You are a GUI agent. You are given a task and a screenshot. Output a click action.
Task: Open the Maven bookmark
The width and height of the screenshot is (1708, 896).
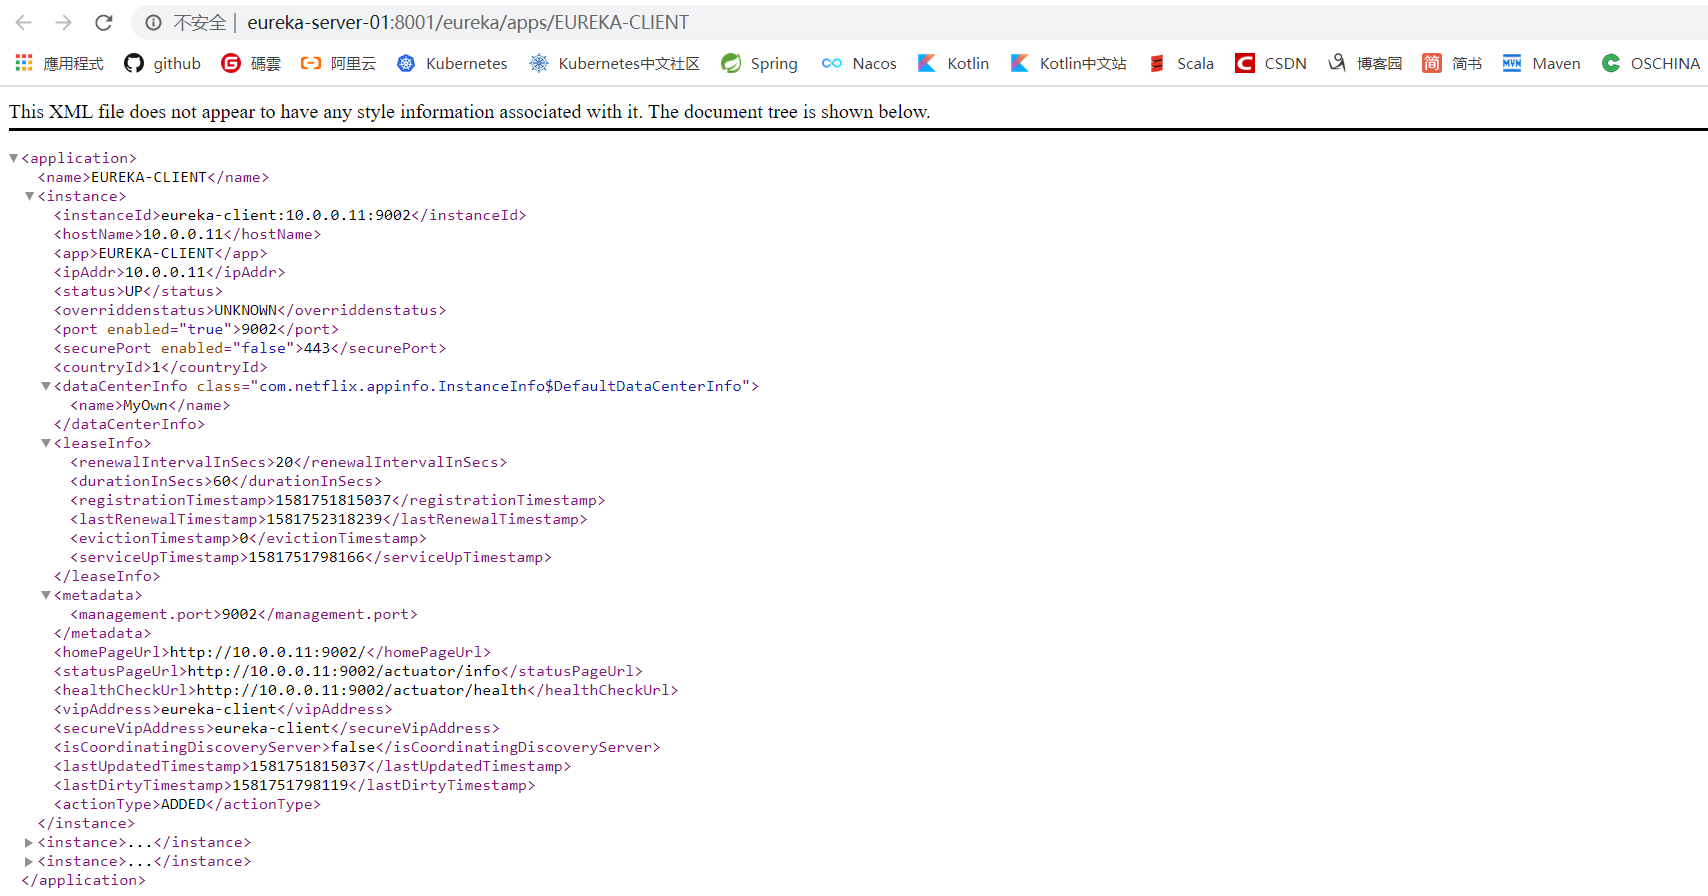tap(1541, 63)
